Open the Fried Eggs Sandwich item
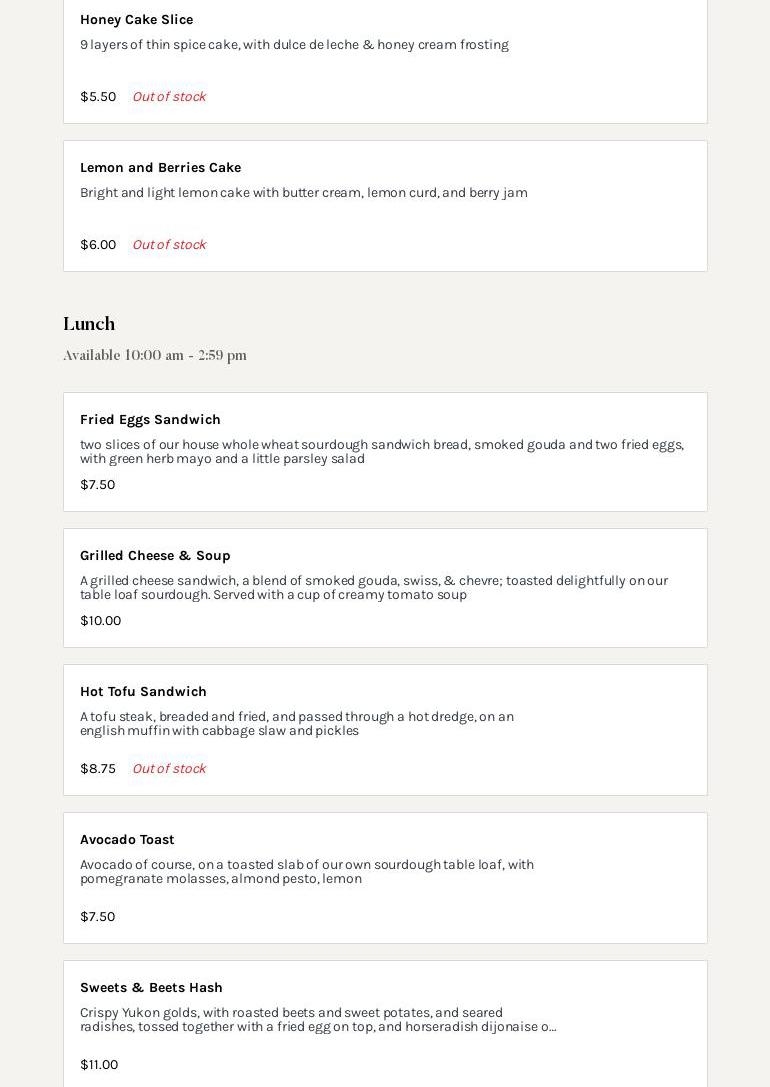Viewport: 770px width, 1087px height. pyautogui.click(x=150, y=419)
